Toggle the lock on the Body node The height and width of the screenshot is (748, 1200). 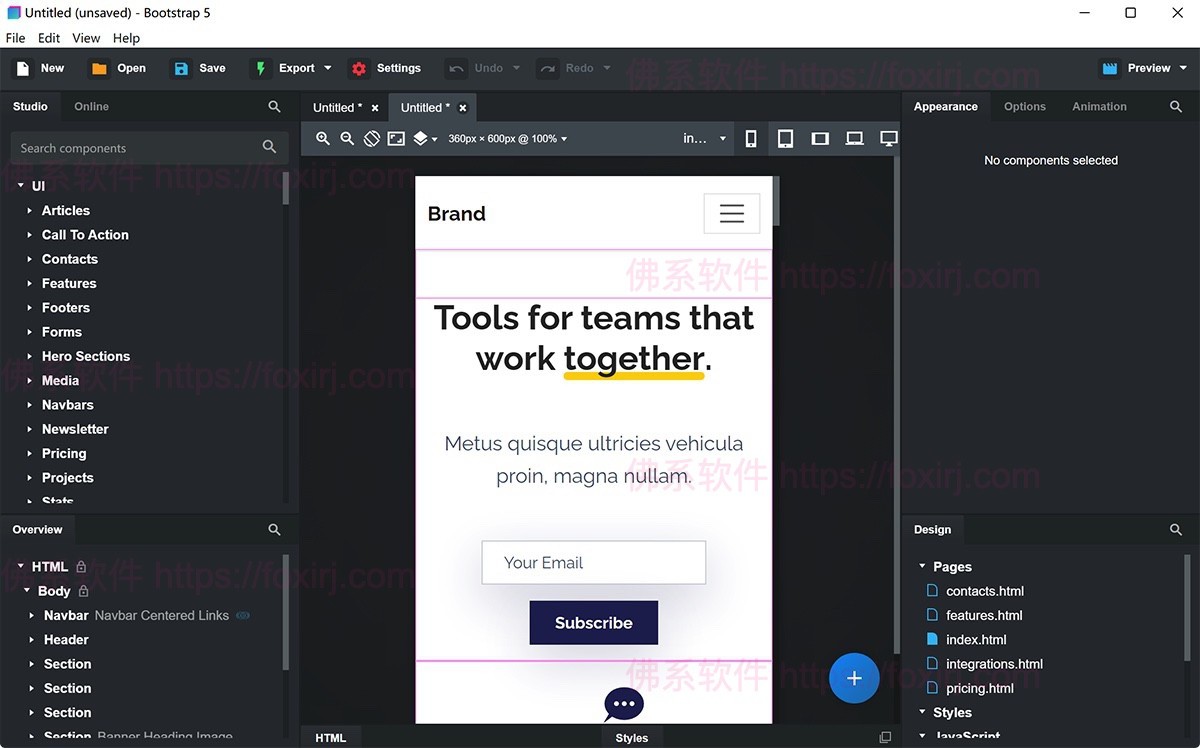tap(84, 591)
